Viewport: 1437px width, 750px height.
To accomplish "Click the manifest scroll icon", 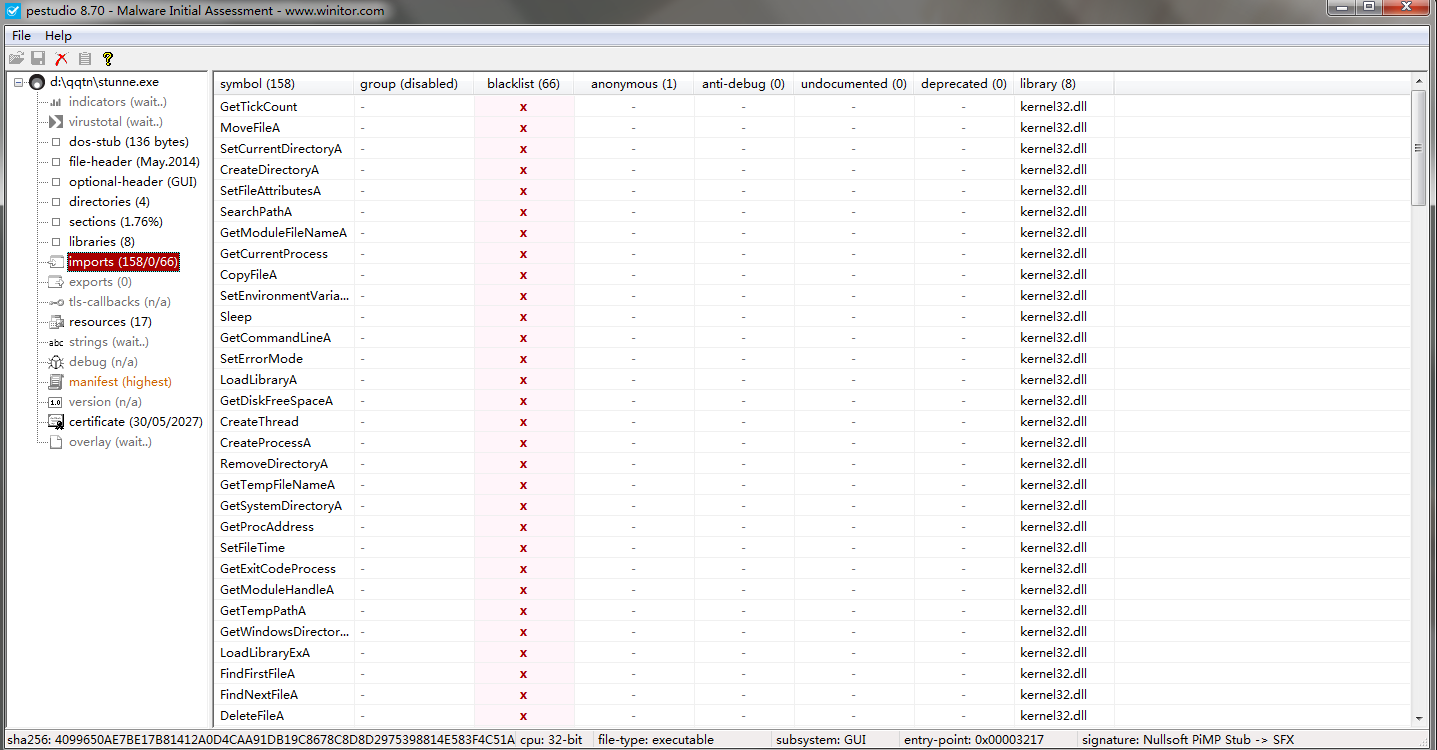I will click(x=56, y=382).
